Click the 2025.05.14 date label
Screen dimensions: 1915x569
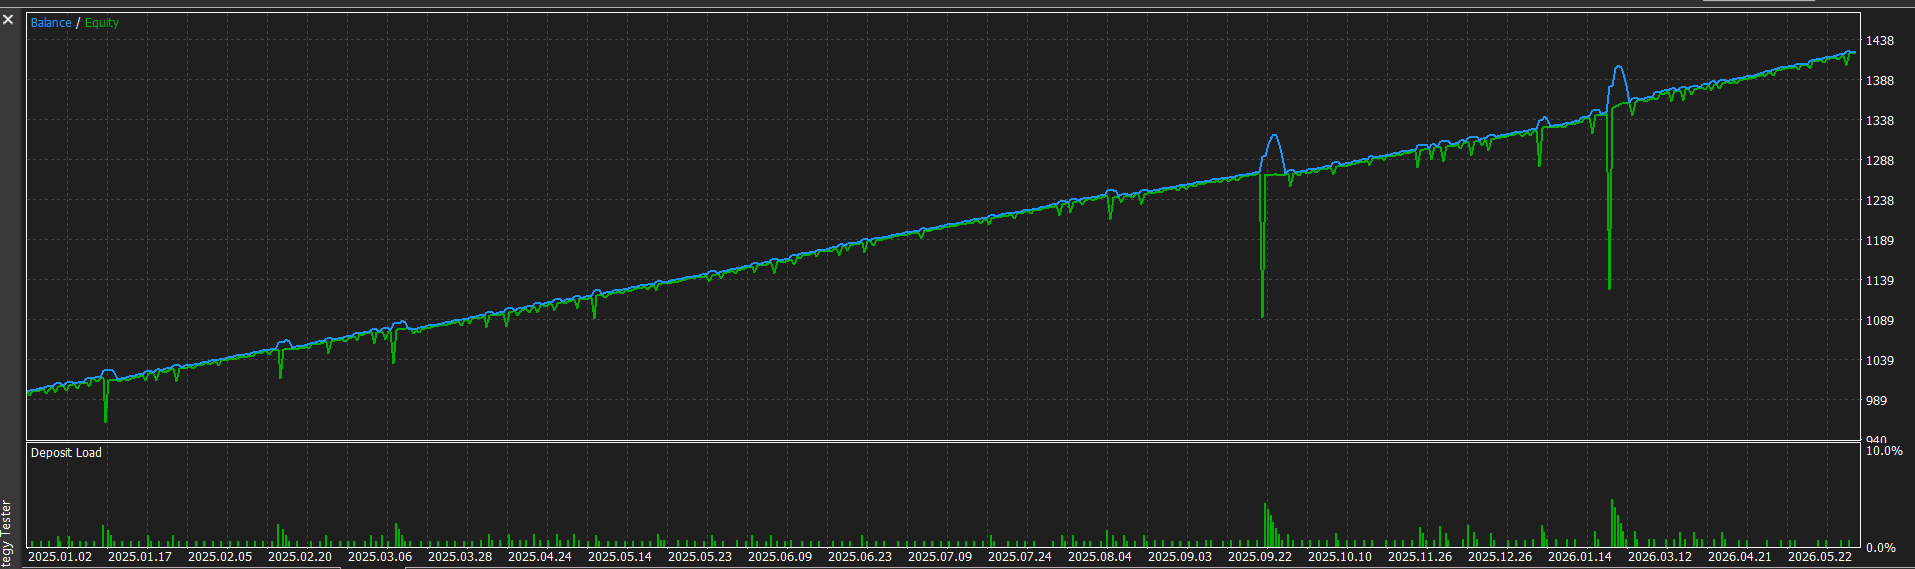pyautogui.click(x=620, y=557)
